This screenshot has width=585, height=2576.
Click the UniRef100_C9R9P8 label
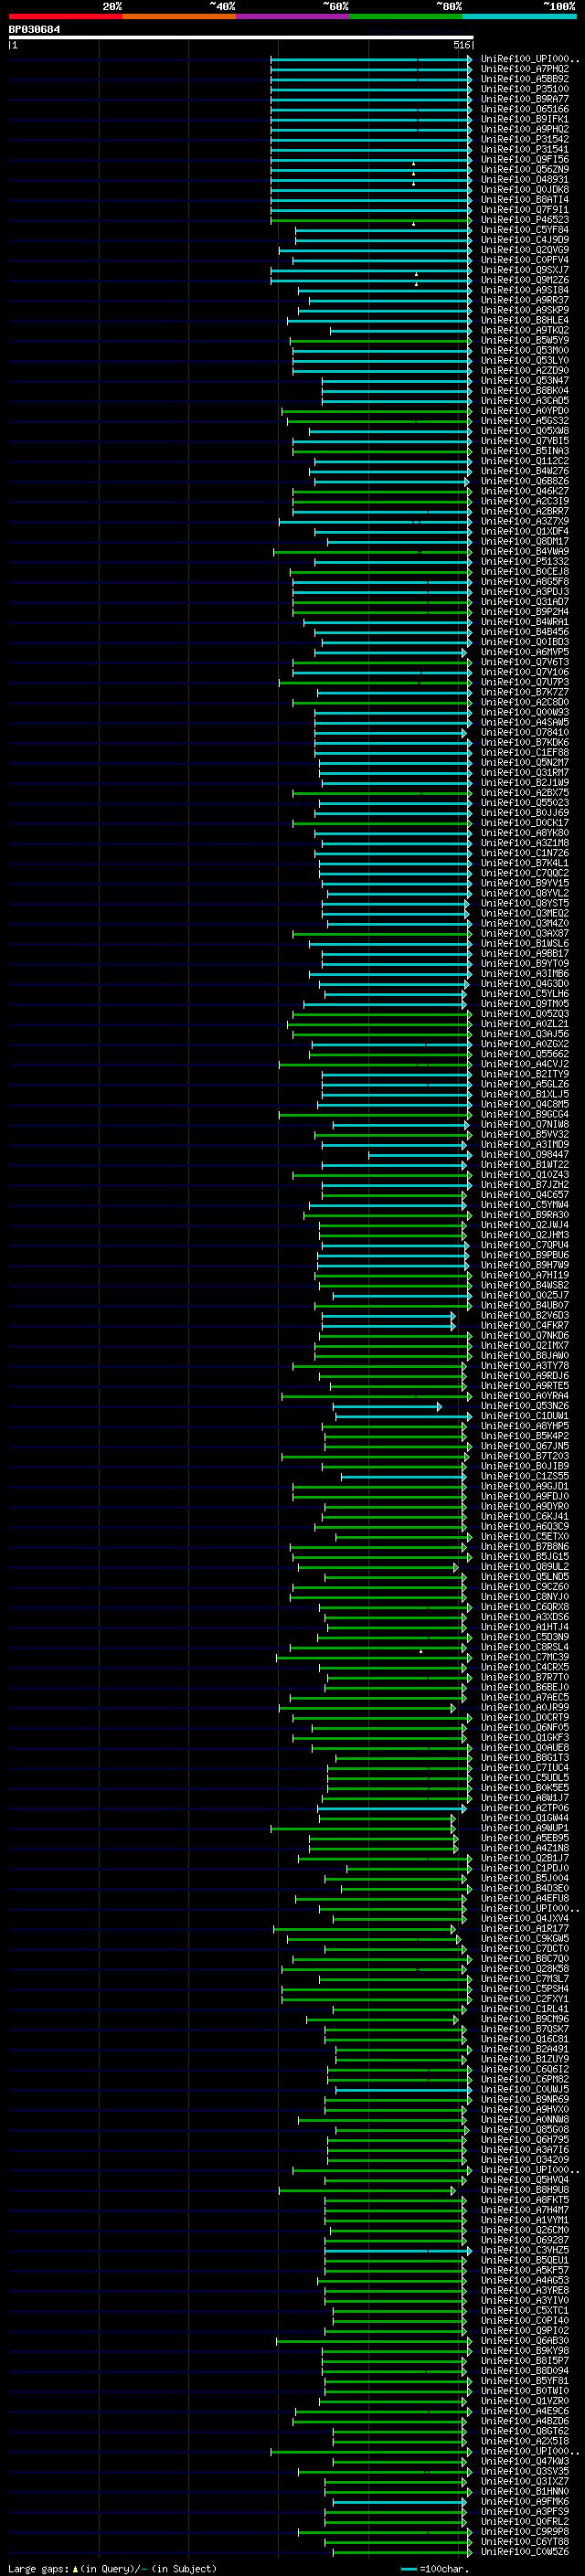pos(525,2531)
